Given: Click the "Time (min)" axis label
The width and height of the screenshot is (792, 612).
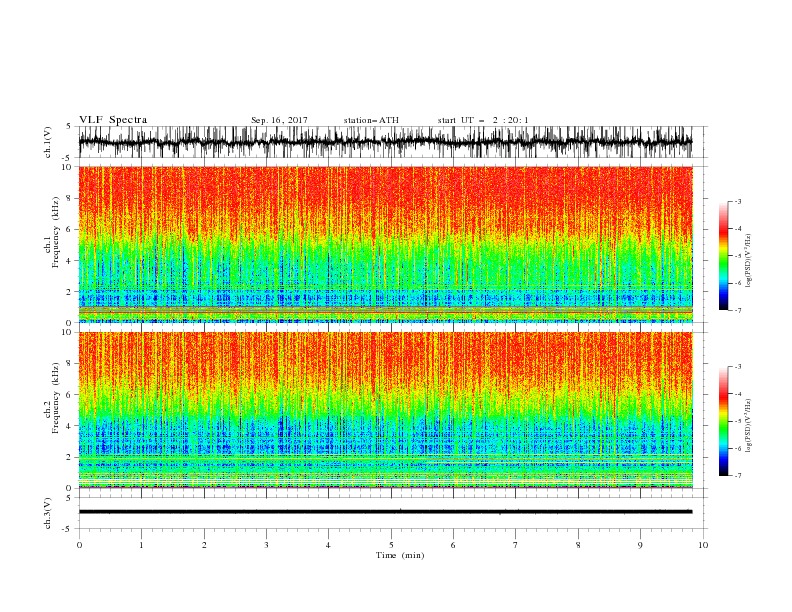Looking at the screenshot, I should [400, 555].
